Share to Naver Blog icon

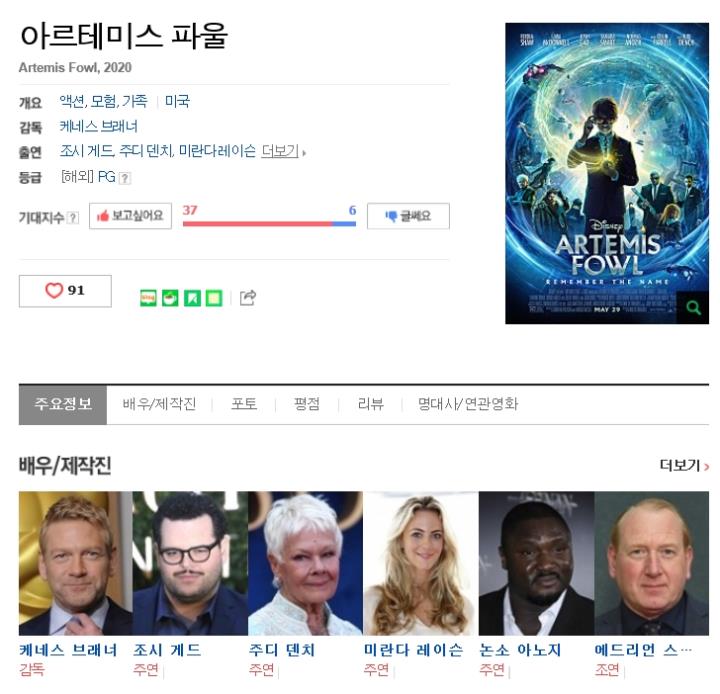[148, 298]
